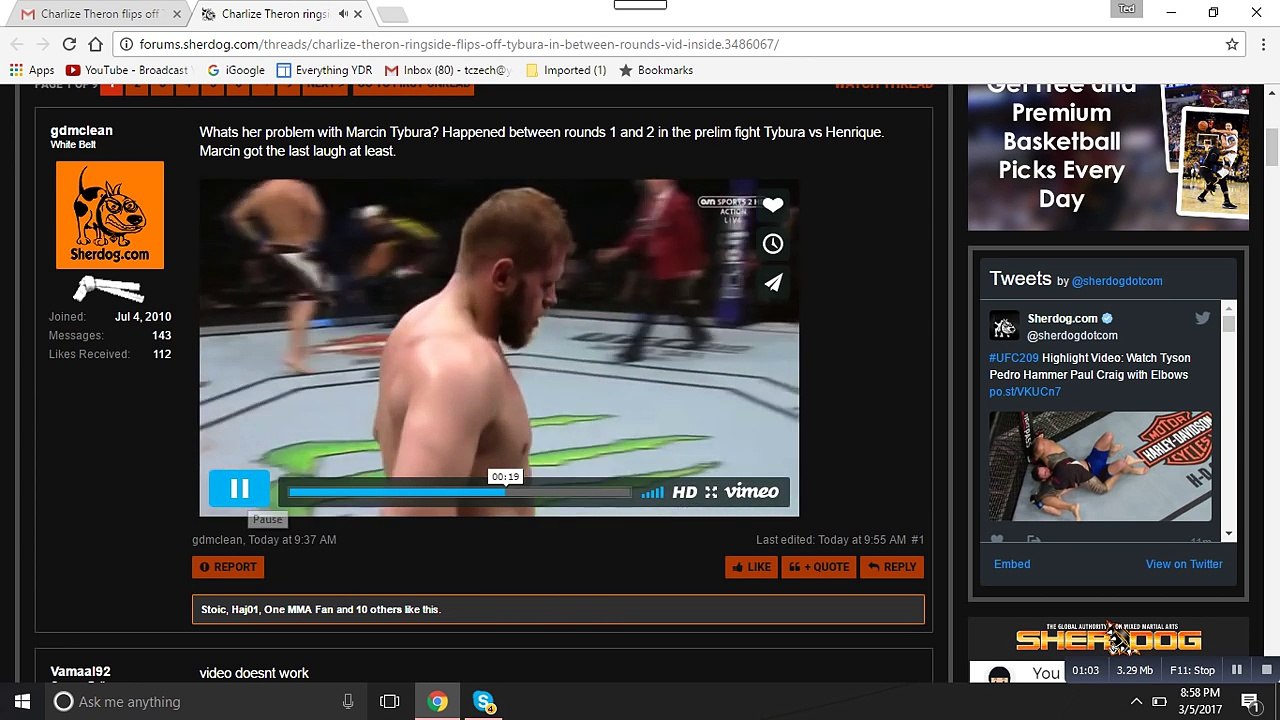The image size is (1280, 720).
Task: Pause the screen recording
Action: 1237,670
